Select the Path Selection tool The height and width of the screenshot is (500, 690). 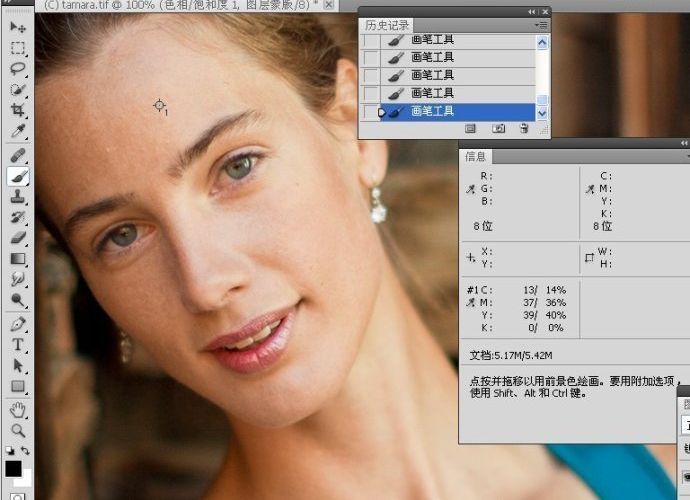[18, 365]
